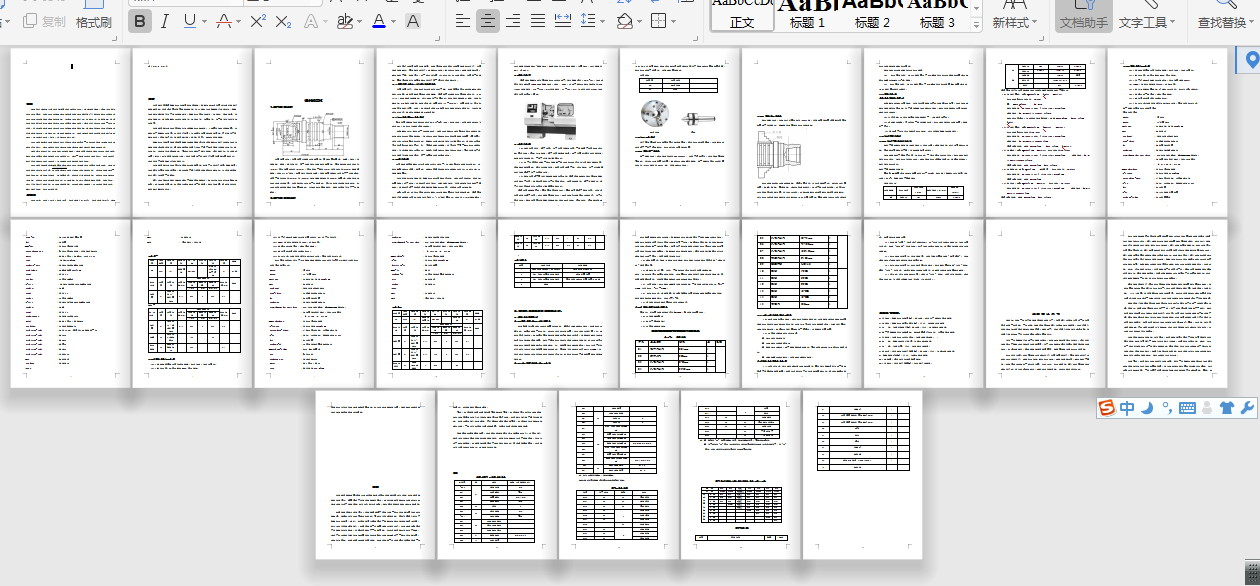Apply strikethrough A formatting
Image resolution: width=1260 pixels, height=586 pixels.
224,21
